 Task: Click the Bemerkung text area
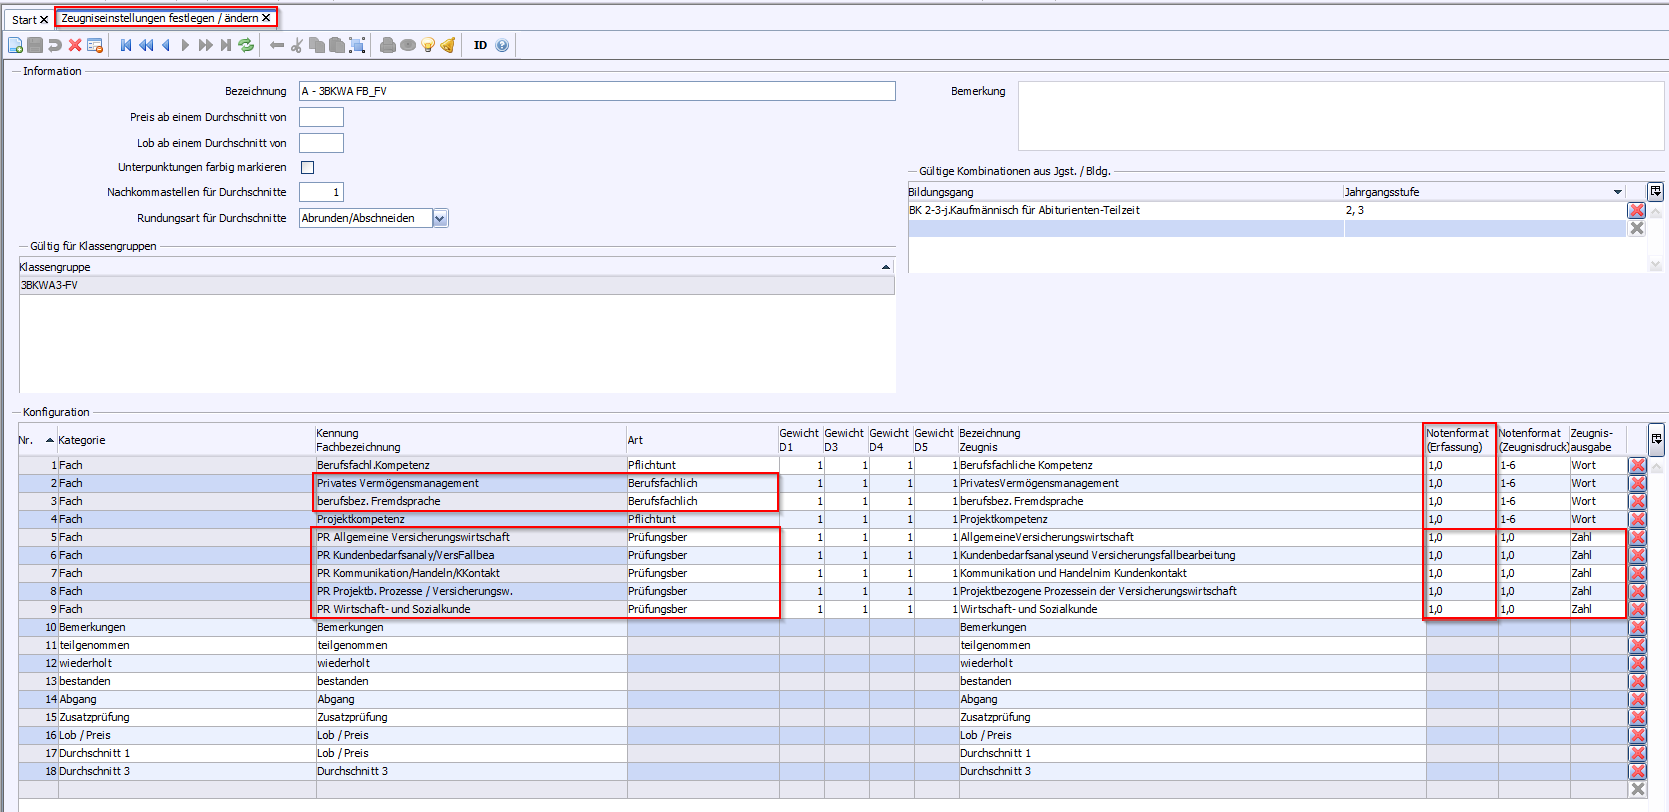[x=1340, y=116]
